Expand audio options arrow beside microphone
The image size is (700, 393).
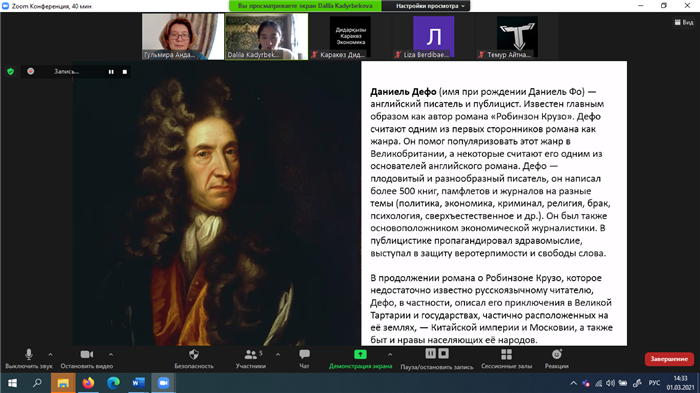[x=50, y=355]
